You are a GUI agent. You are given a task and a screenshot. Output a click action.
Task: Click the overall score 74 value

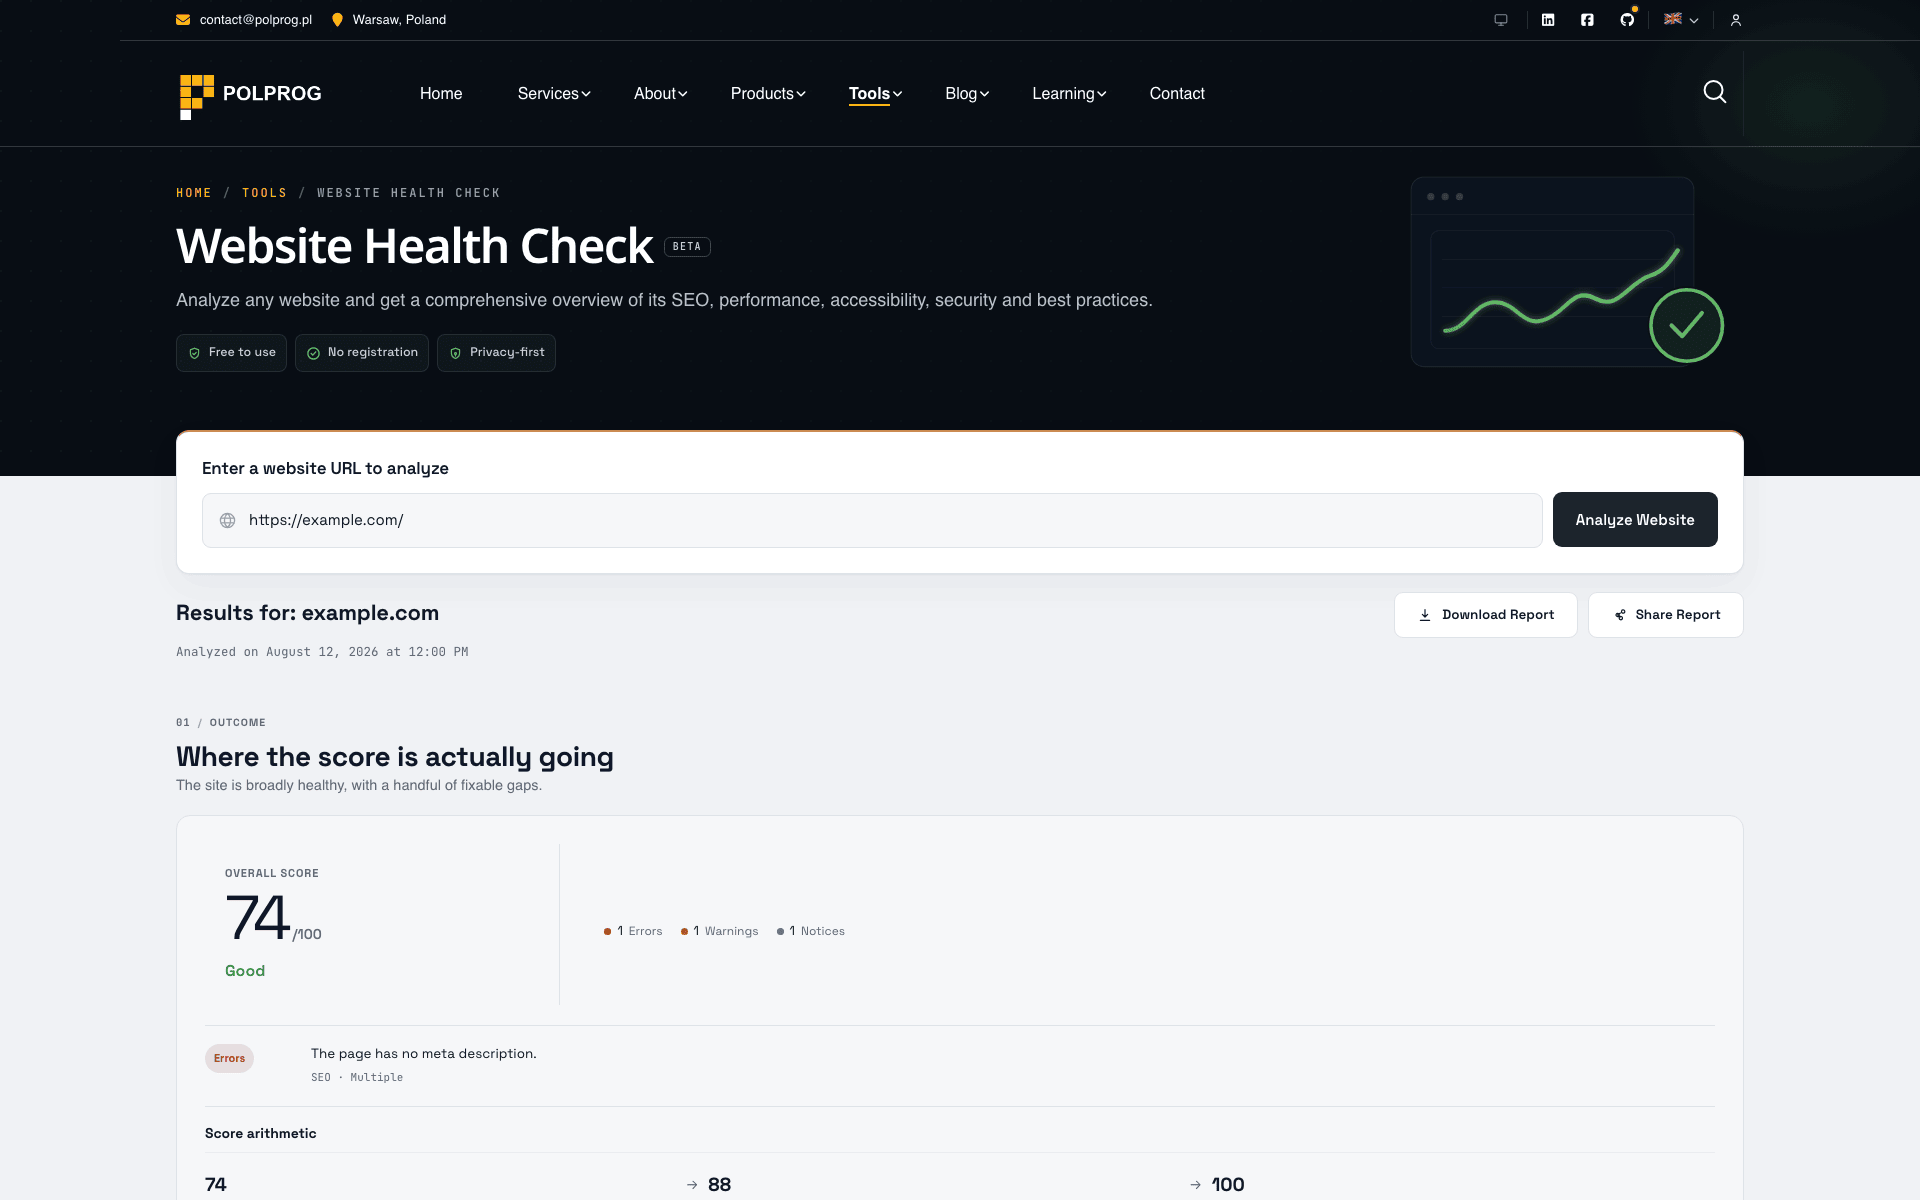click(x=257, y=917)
